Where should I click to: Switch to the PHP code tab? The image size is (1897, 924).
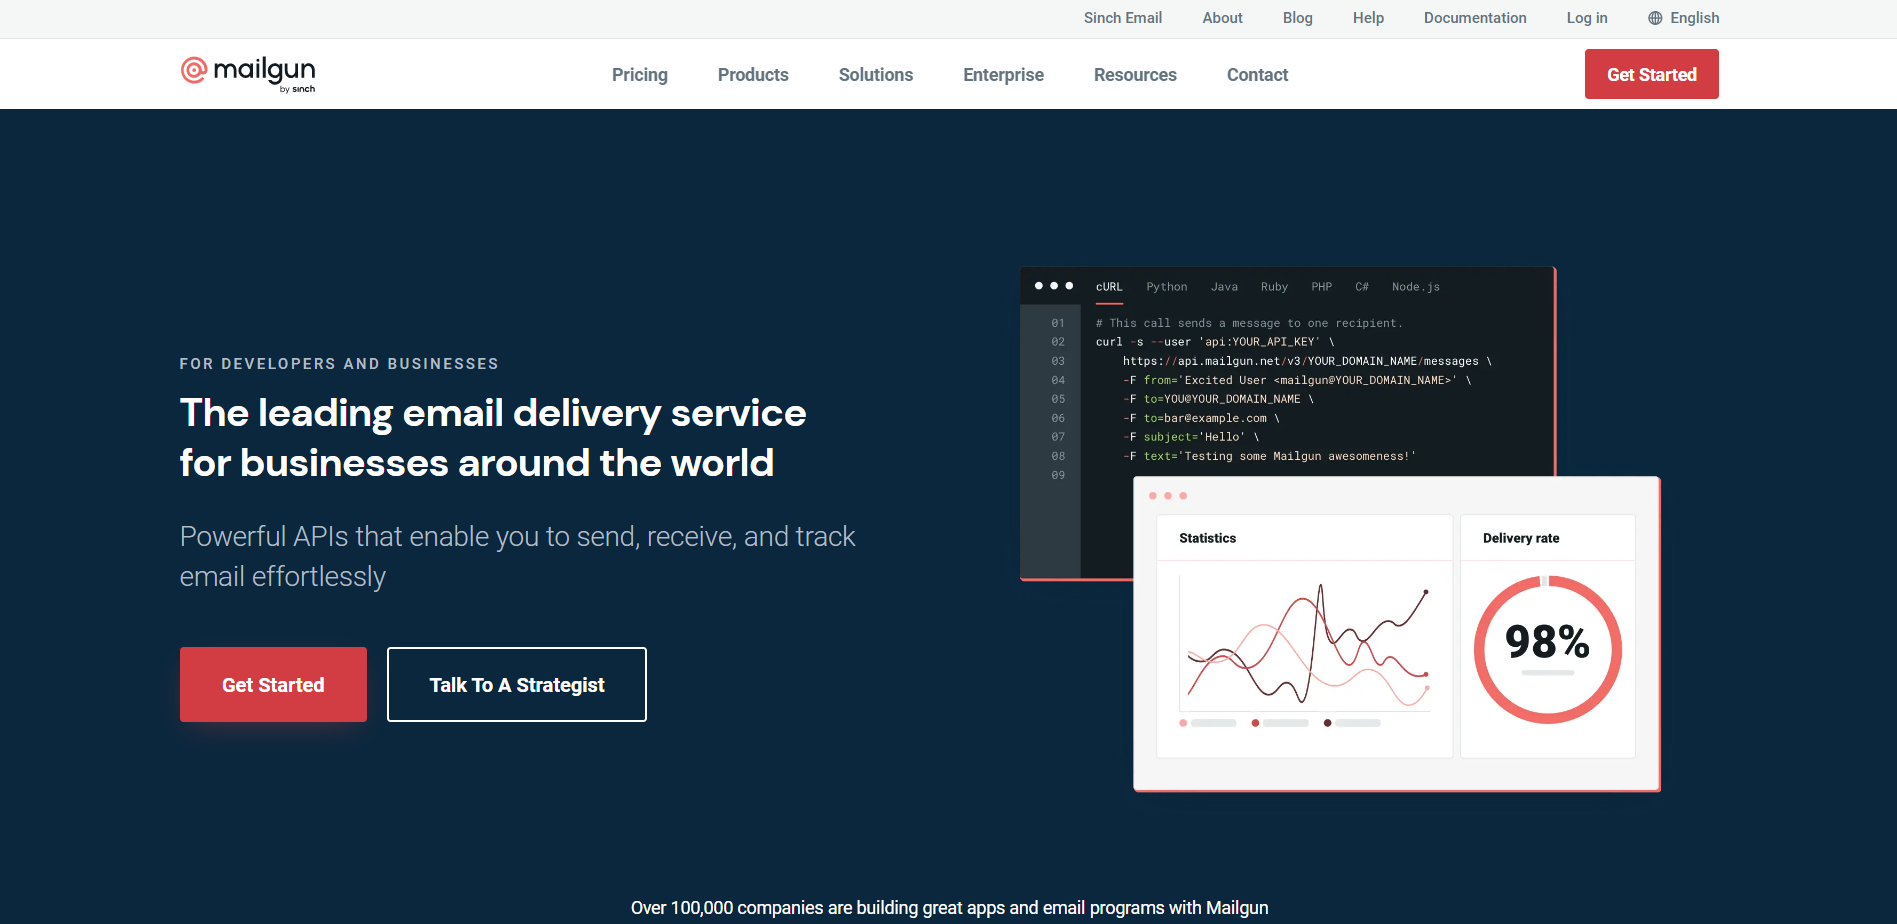[1321, 287]
